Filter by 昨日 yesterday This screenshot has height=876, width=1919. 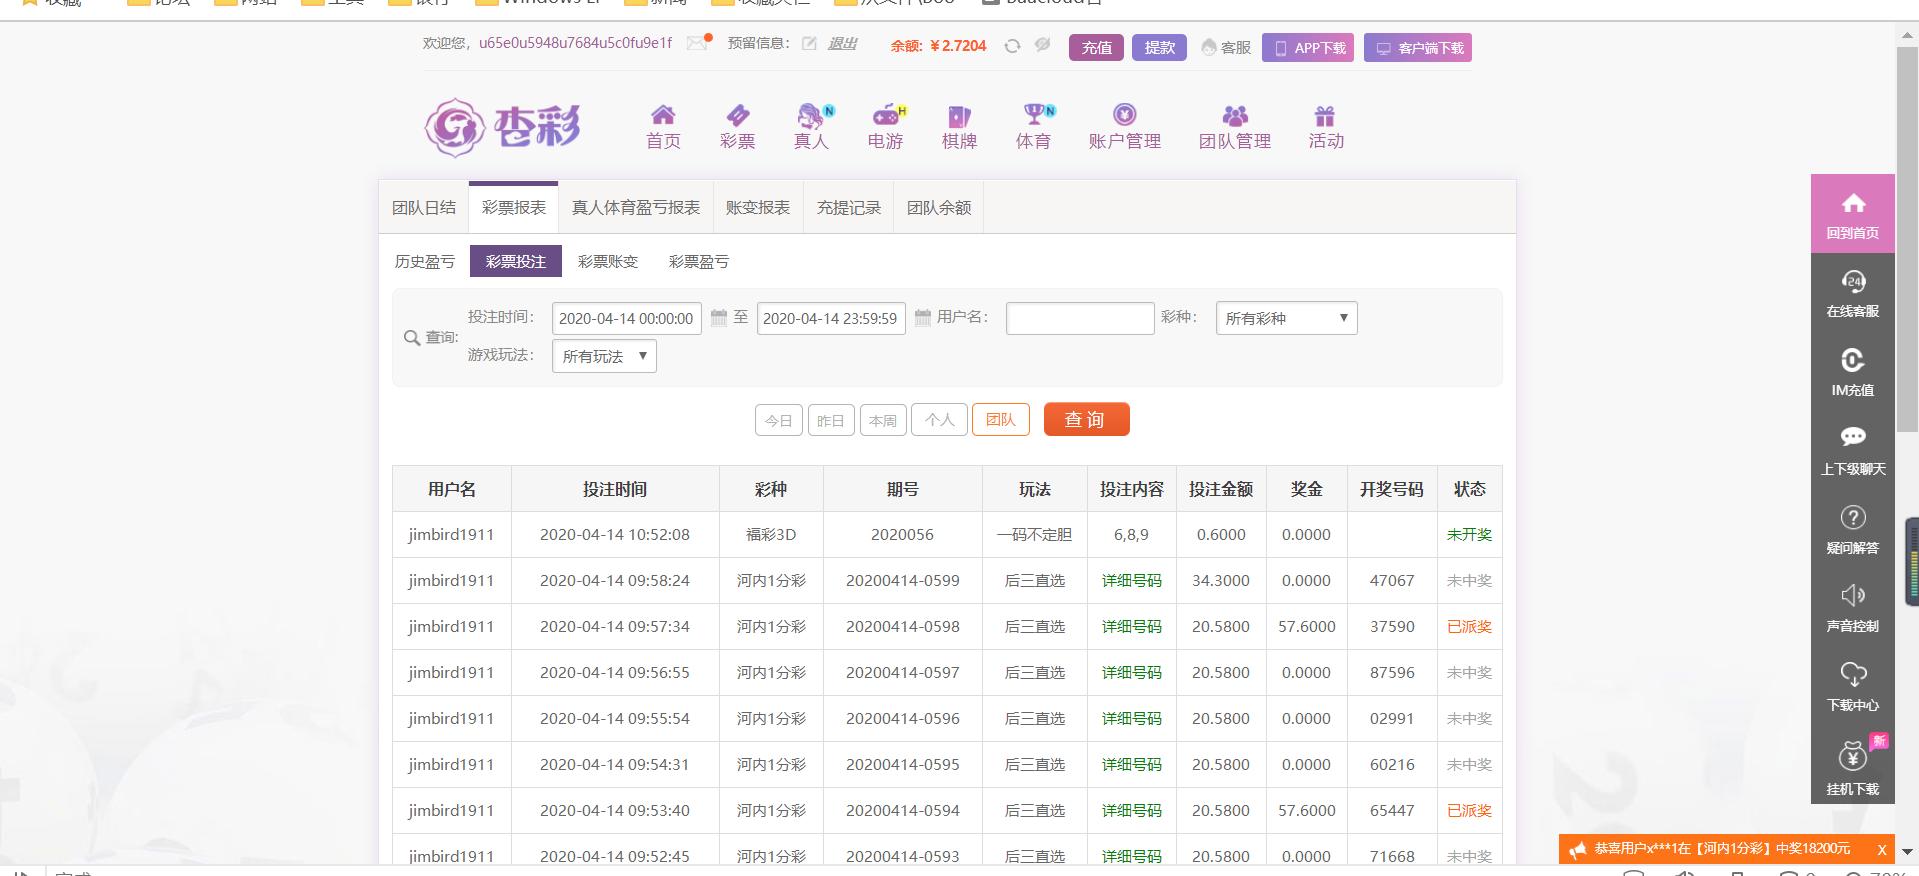coord(831,420)
